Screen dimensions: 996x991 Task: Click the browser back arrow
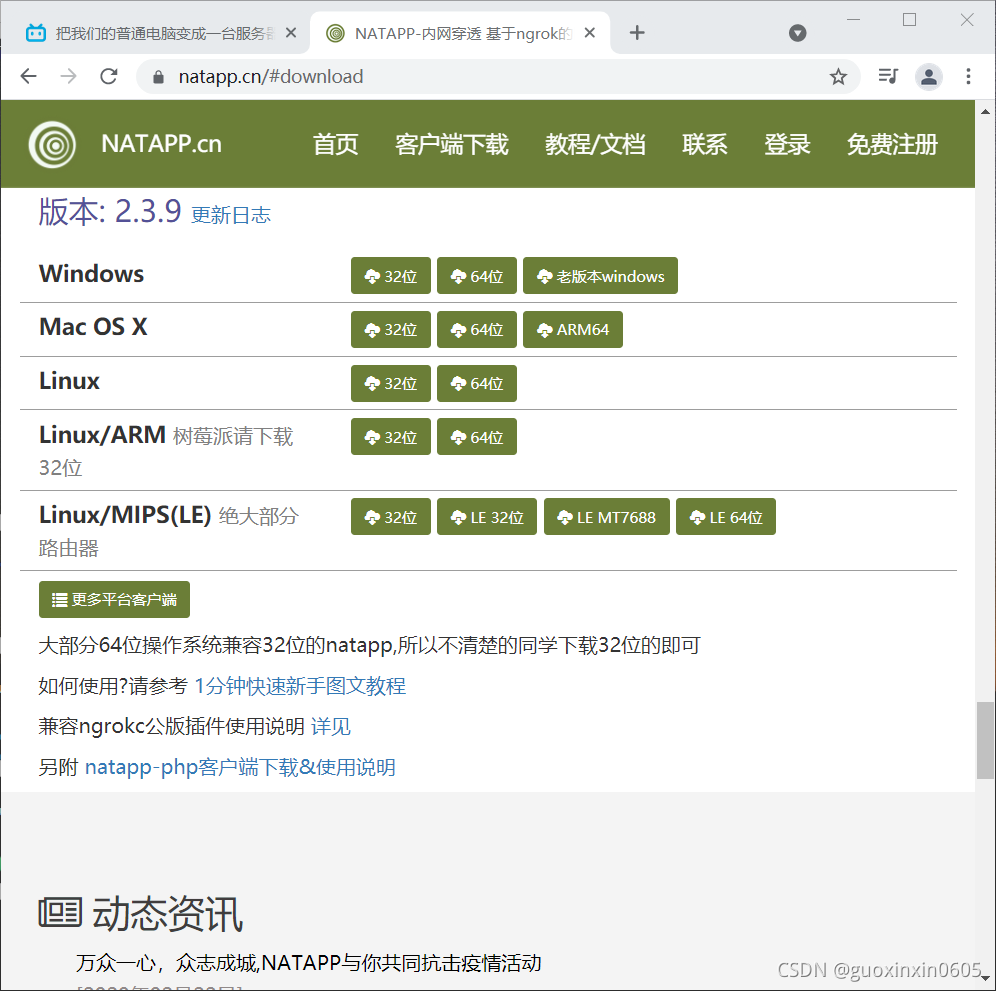pos(29,76)
